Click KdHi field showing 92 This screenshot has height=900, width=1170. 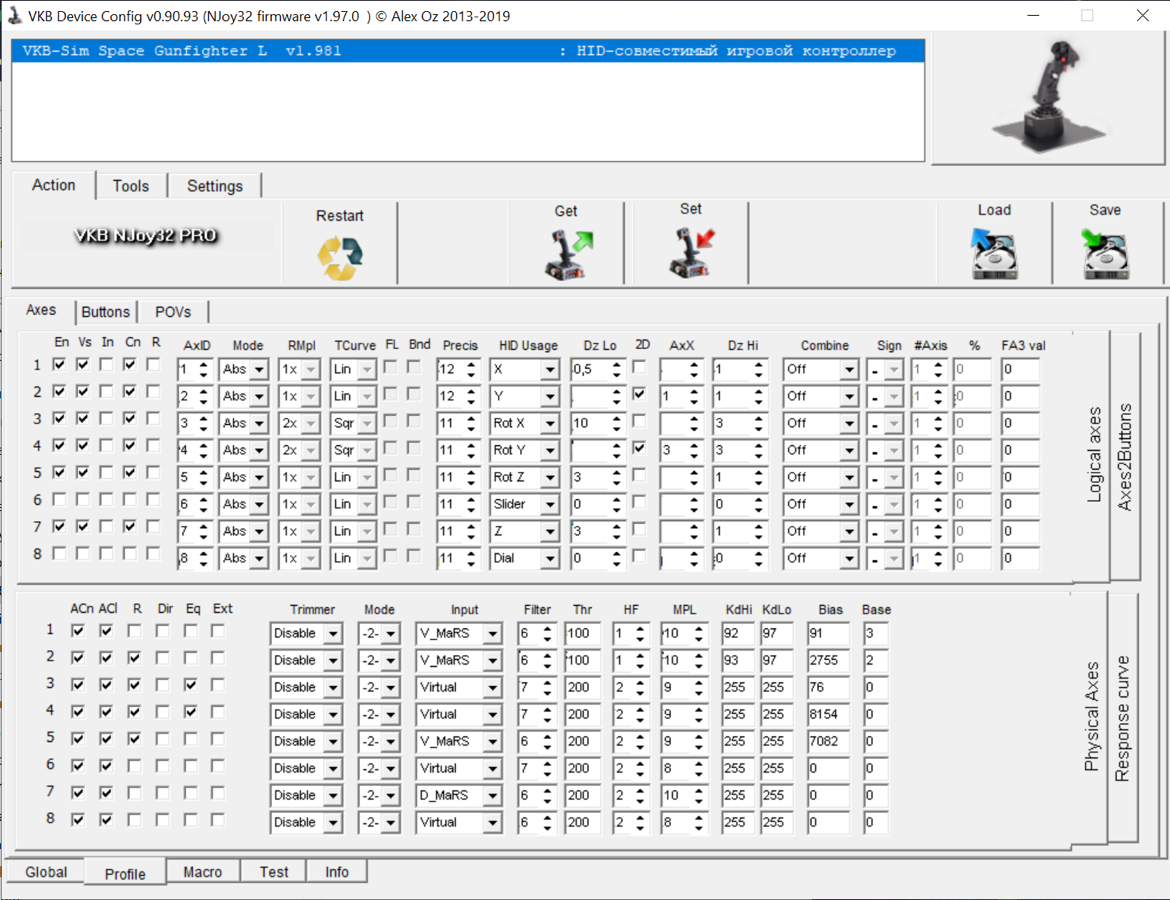click(737, 634)
